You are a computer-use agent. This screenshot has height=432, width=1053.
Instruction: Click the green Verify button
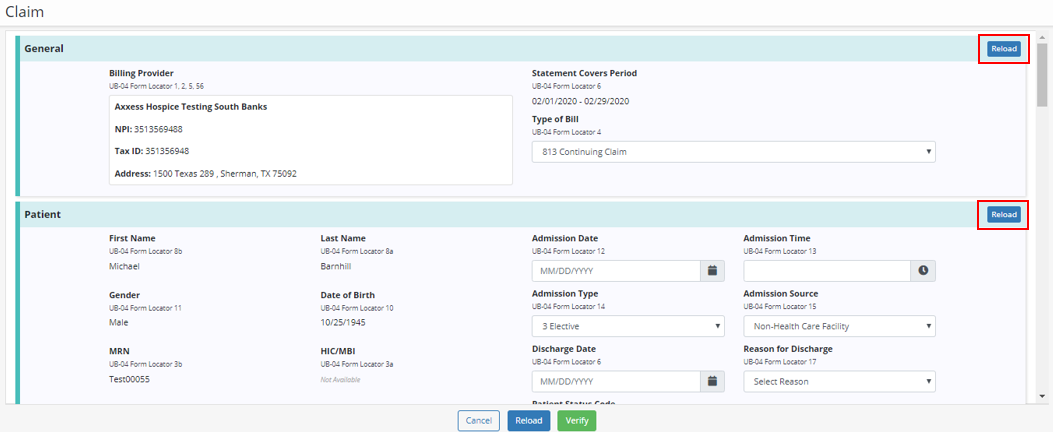[576, 421]
